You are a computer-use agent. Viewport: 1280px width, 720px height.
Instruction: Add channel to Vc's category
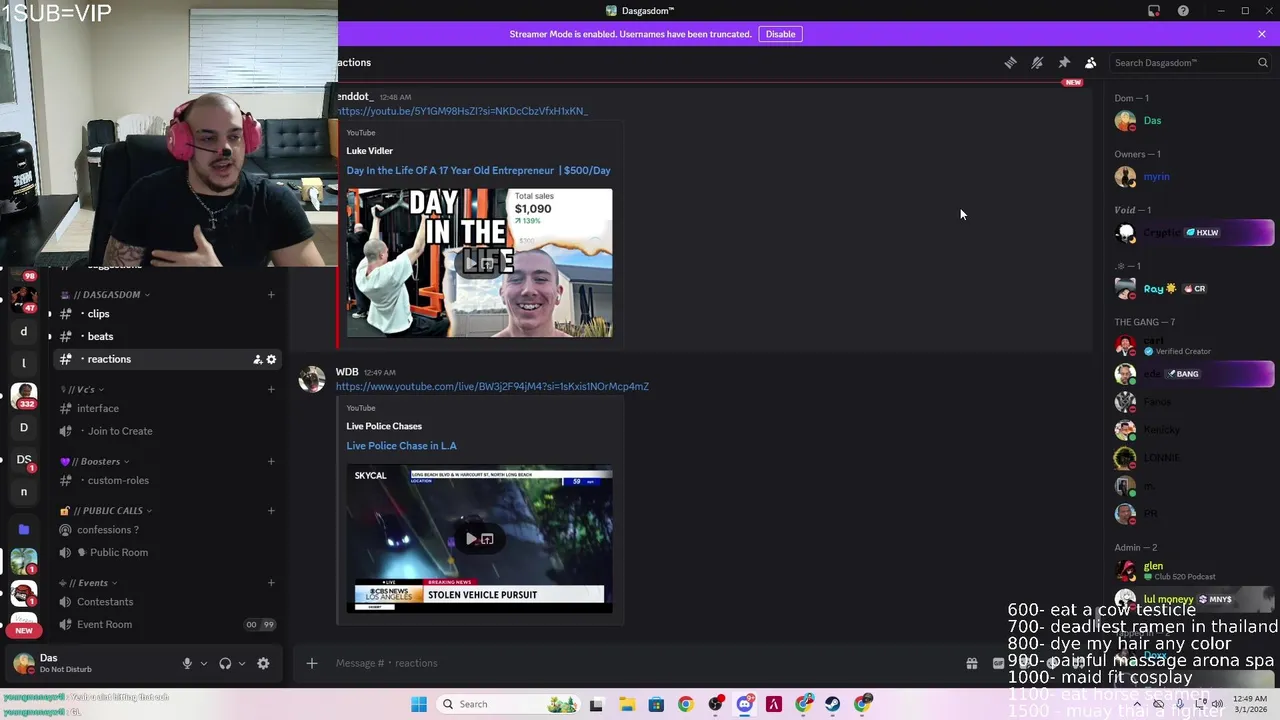click(x=271, y=389)
